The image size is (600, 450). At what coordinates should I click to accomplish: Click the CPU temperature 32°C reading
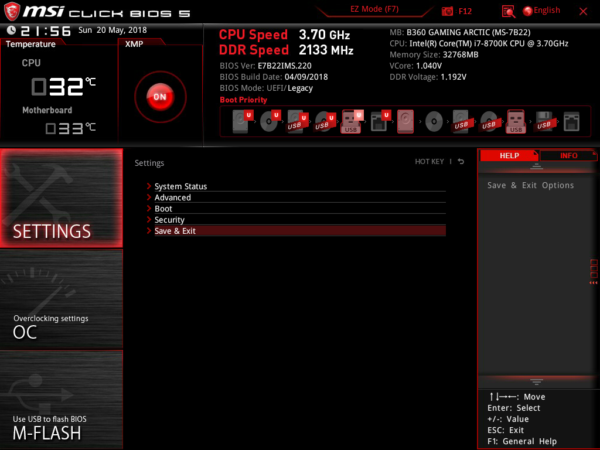click(x=64, y=86)
